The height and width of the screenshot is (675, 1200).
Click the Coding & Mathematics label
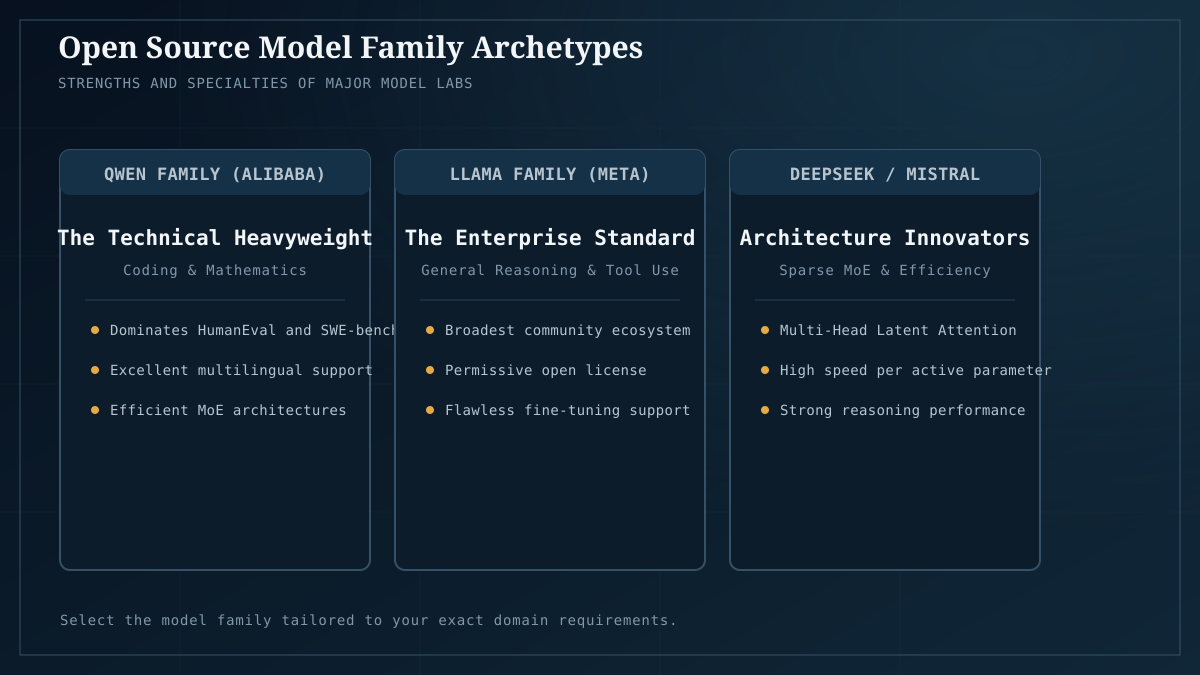(215, 270)
